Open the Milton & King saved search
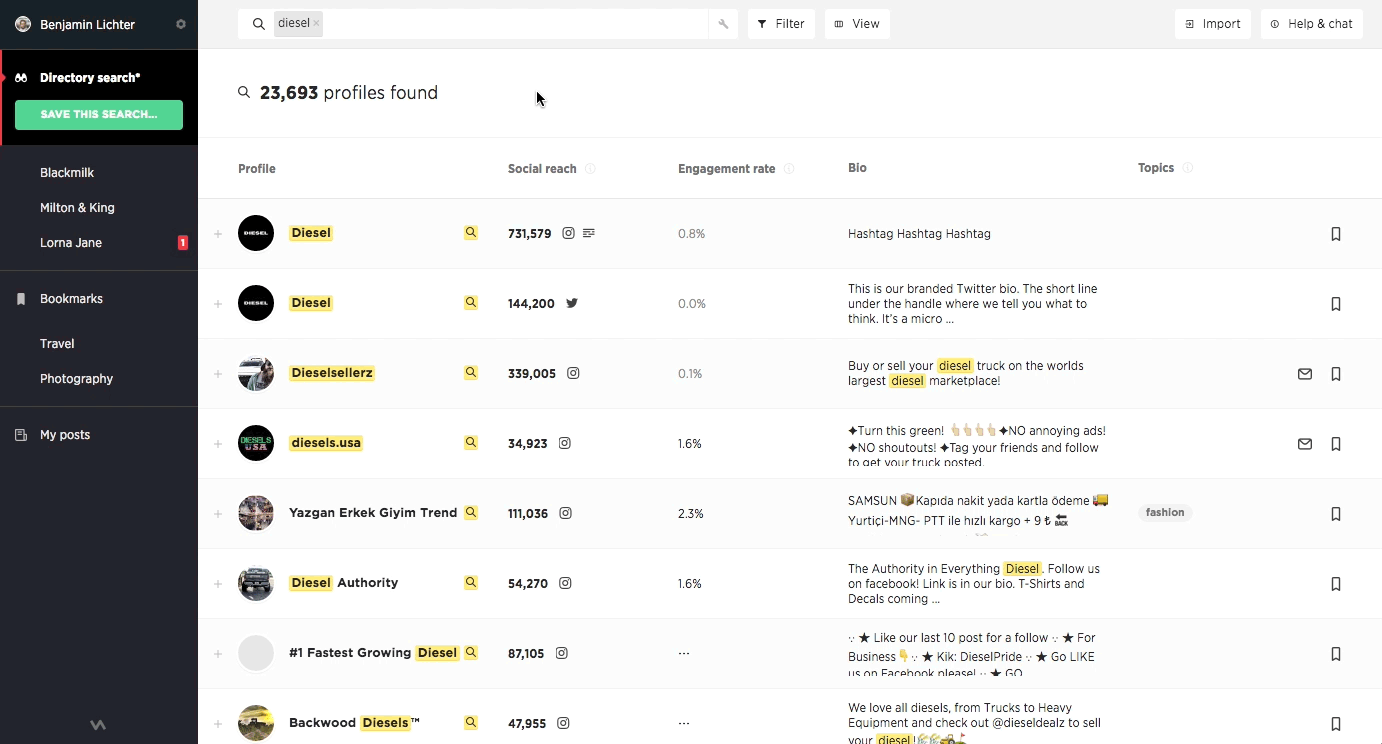This screenshot has width=1382, height=744. (77, 208)
